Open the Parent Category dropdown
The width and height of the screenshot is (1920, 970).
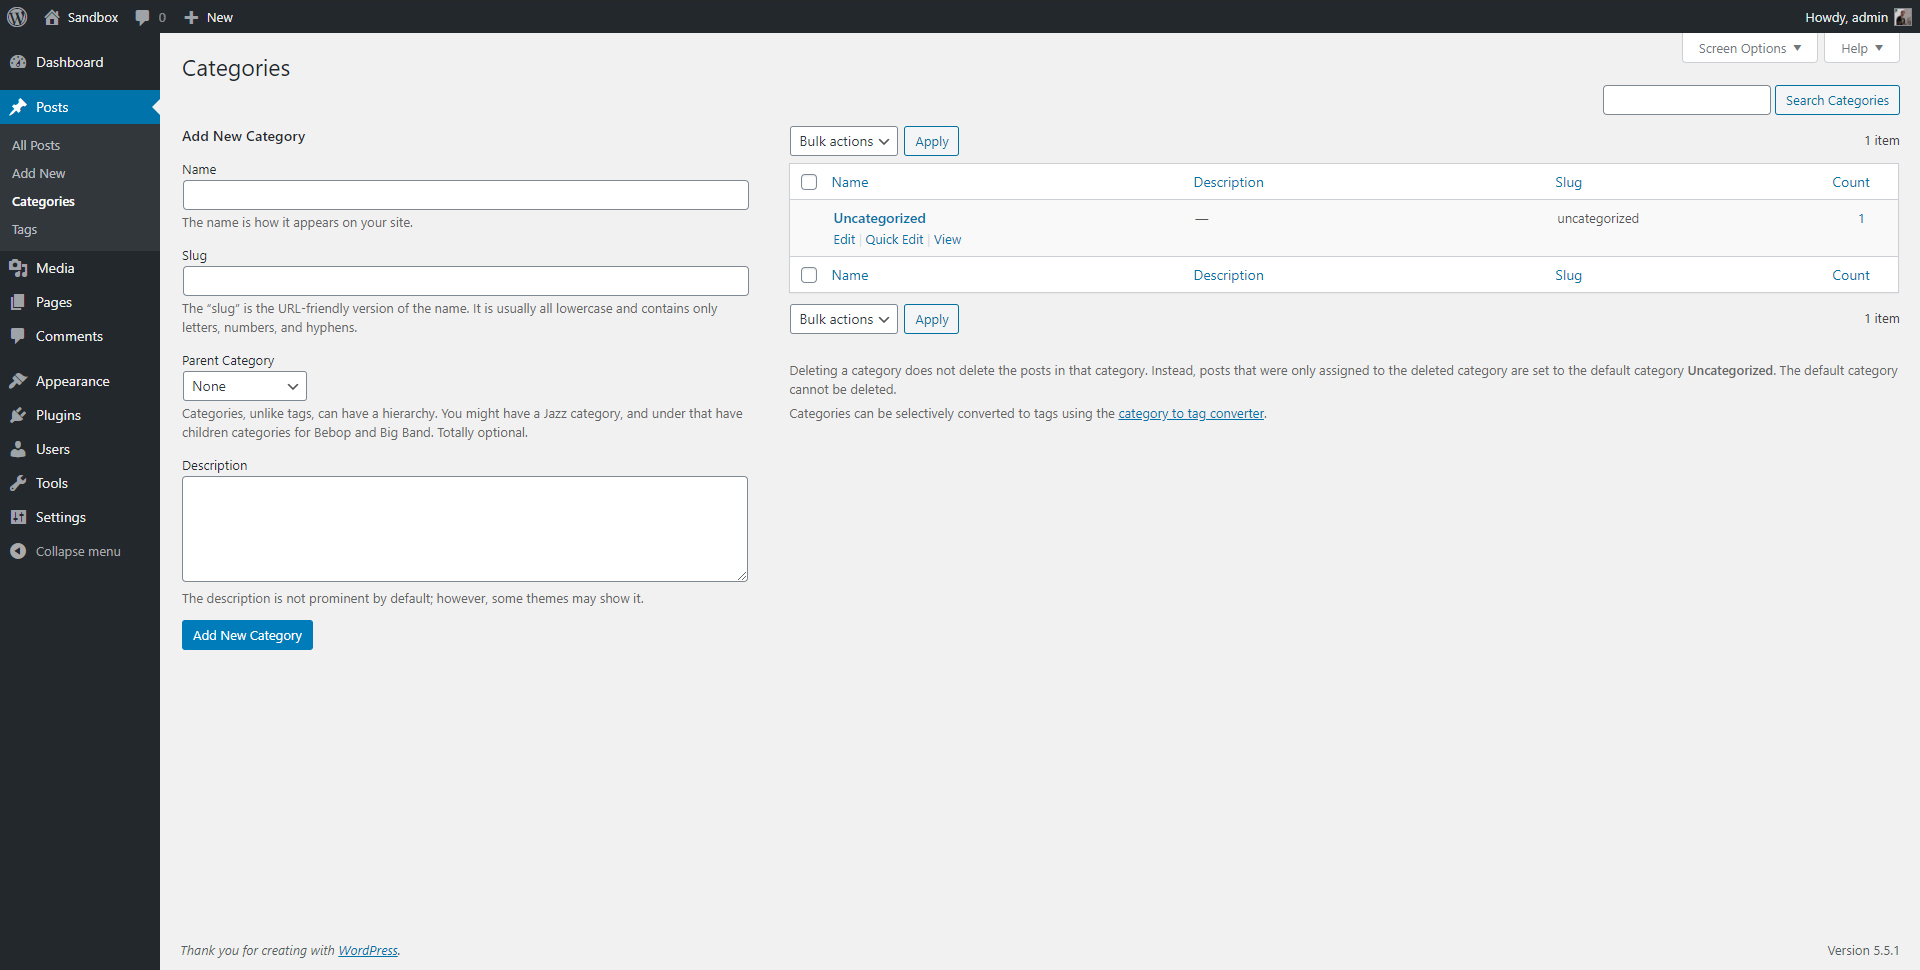[x=244, y=386]
